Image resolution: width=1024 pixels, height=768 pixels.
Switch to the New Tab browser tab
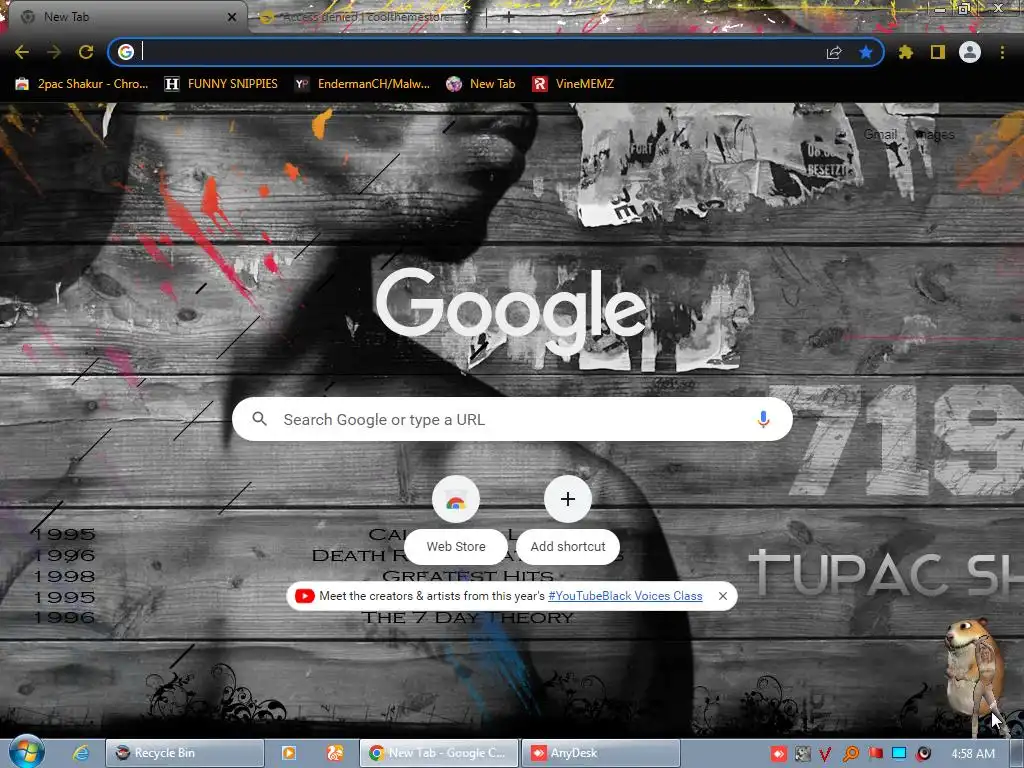[127, 17]
